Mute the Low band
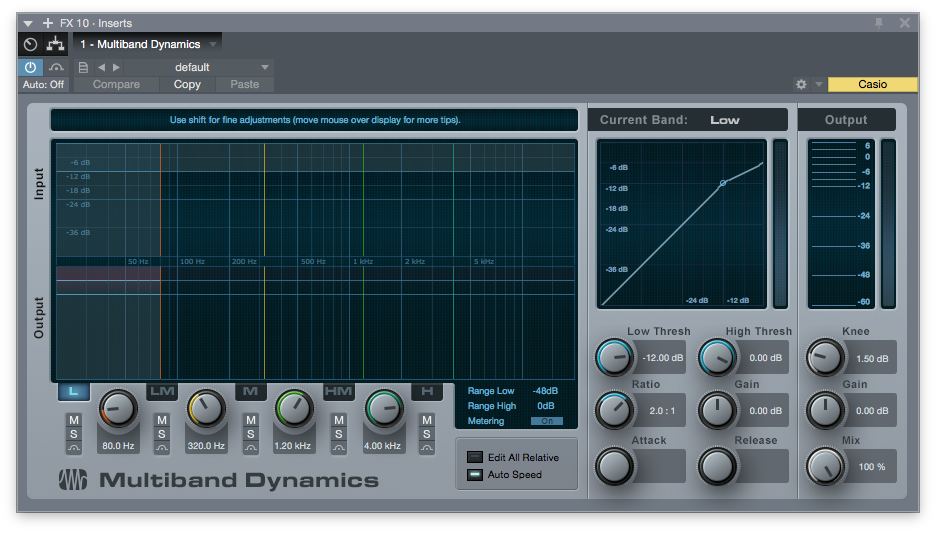This screenshot has width=936, height=533. click(x=73, y=420)
